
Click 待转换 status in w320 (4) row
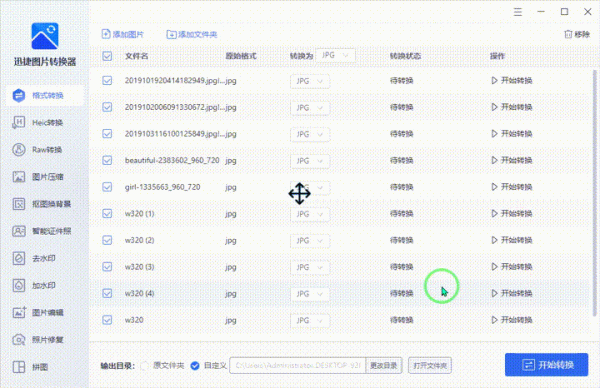pyautogui.click(x=401, y=293)
